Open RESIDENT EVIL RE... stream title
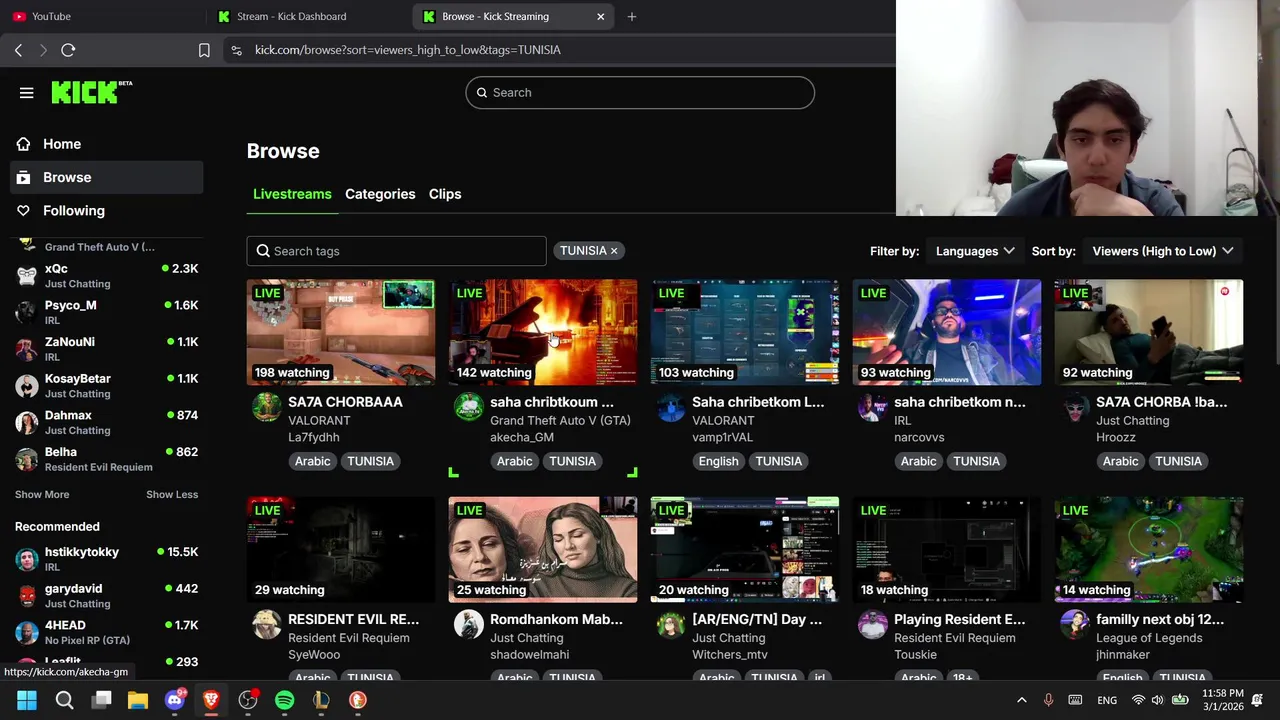The height and width of the screenshot is (720, 1280). [353, 619]
